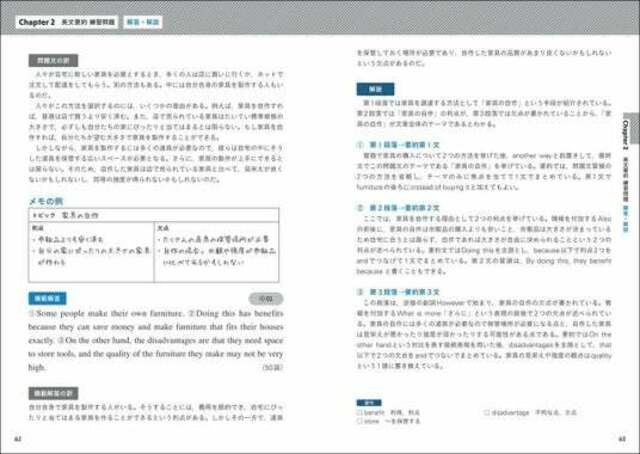Click the blue model answer label badge
The image size is (640, 454).
tap(47, 299)
